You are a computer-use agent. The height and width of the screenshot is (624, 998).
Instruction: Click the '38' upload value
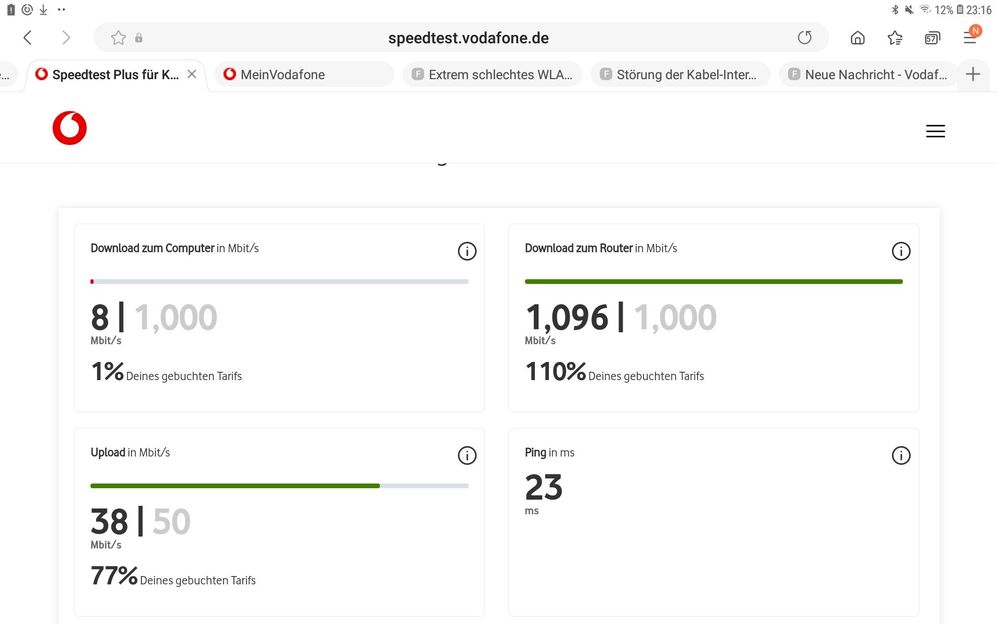[x=109, y=521]
